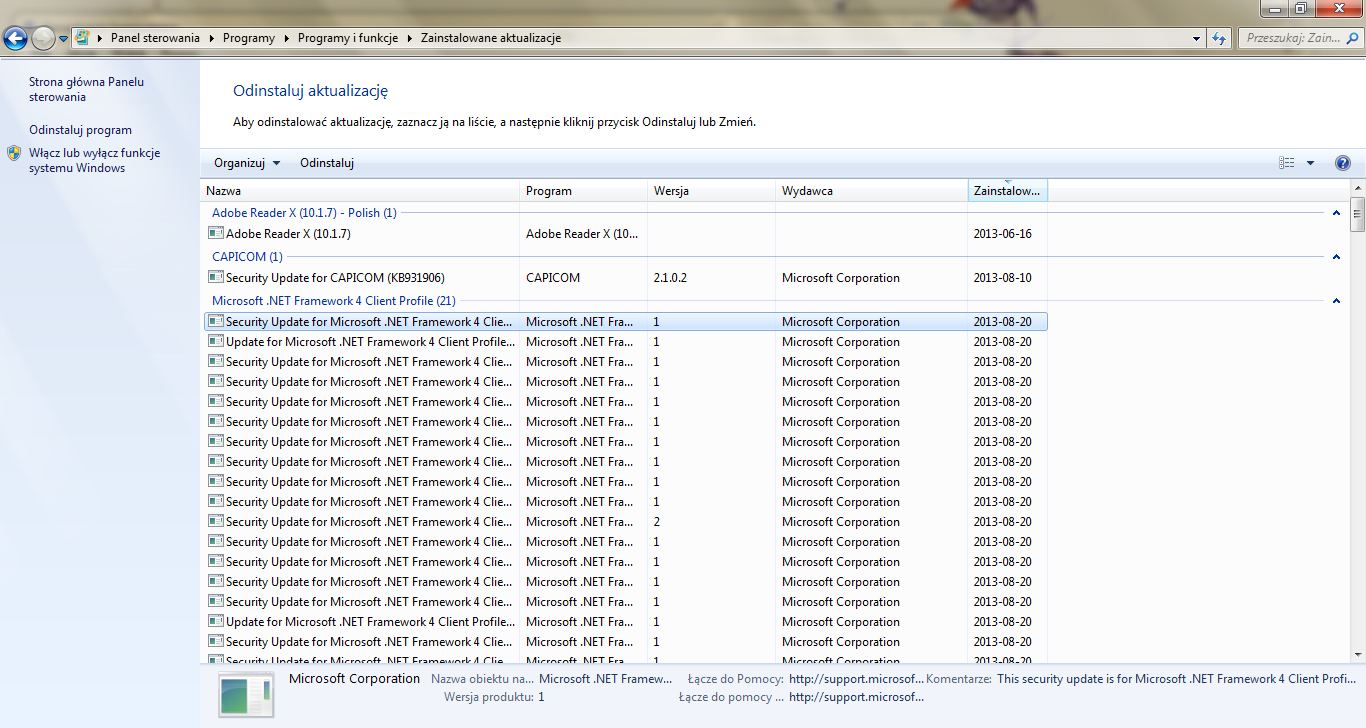Viewport: 1366px width, 728px height.
Task: Expand the breadcrumb arrow after Programy i funkcje
Action: 409,38
